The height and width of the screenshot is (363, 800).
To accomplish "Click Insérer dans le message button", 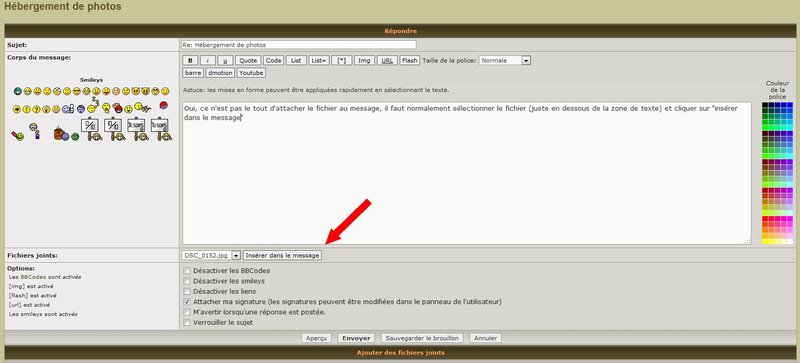I will [x=282, y=255].
